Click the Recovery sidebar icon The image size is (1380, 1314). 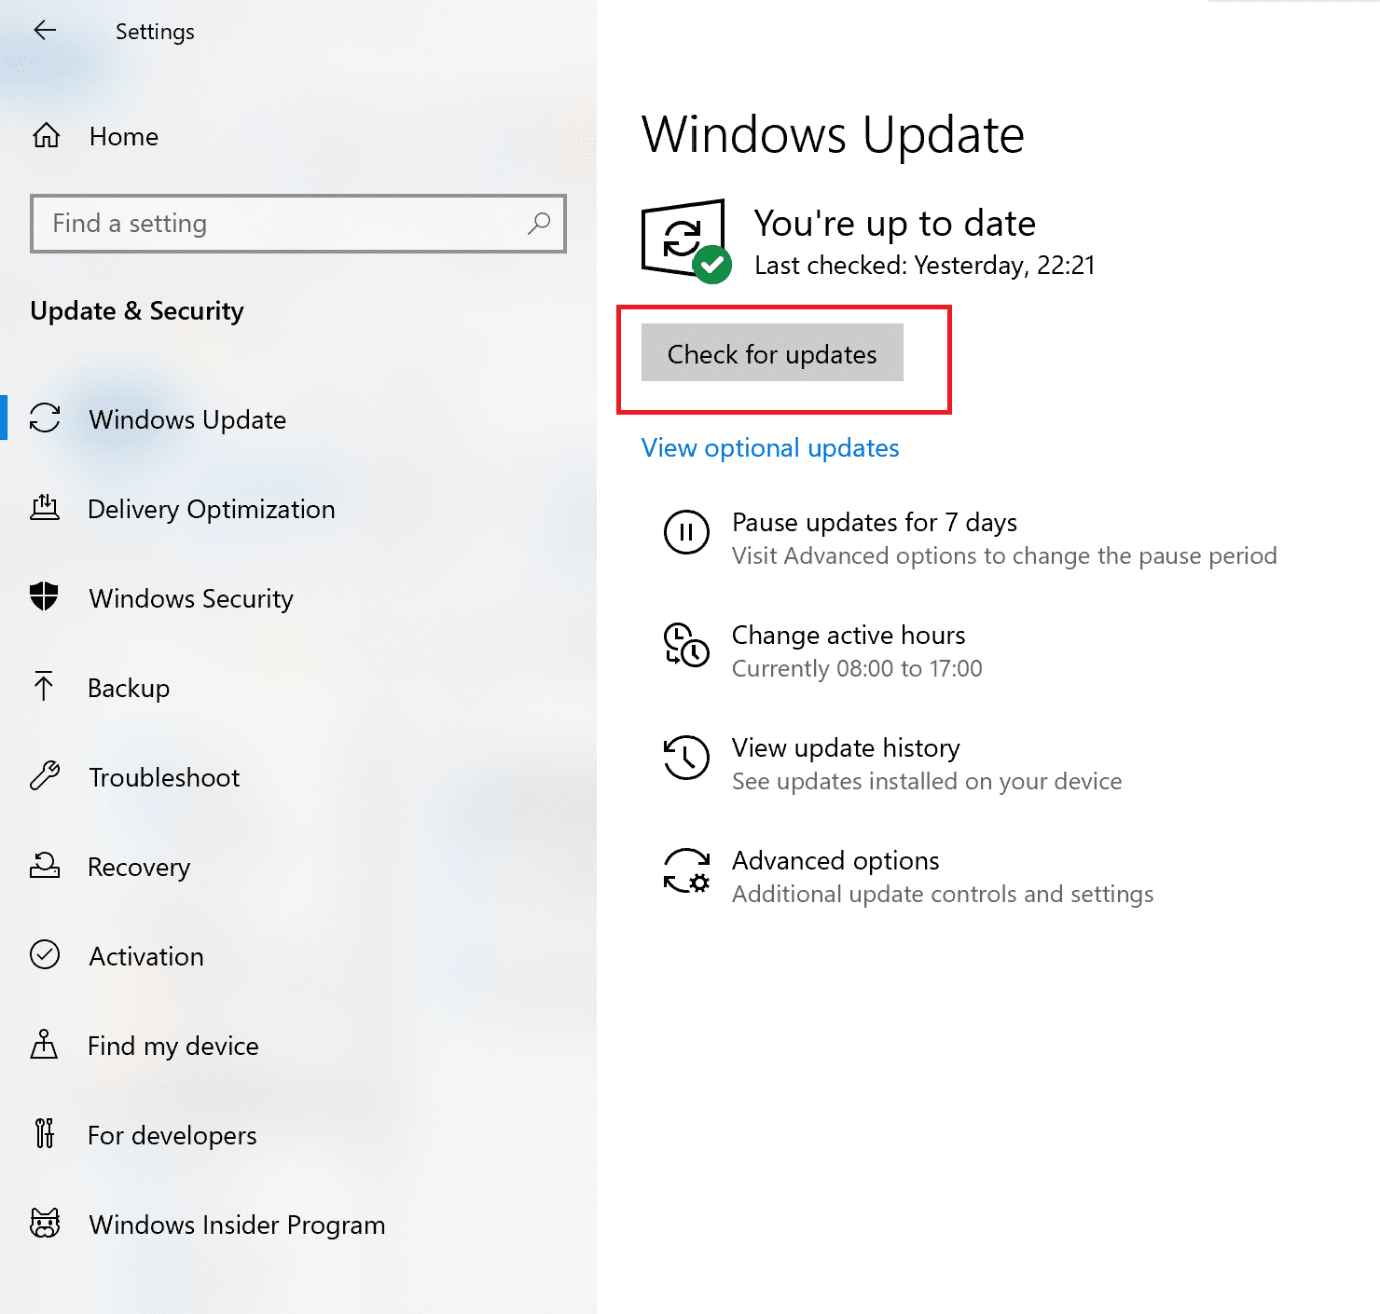click(x=45, y=866)
